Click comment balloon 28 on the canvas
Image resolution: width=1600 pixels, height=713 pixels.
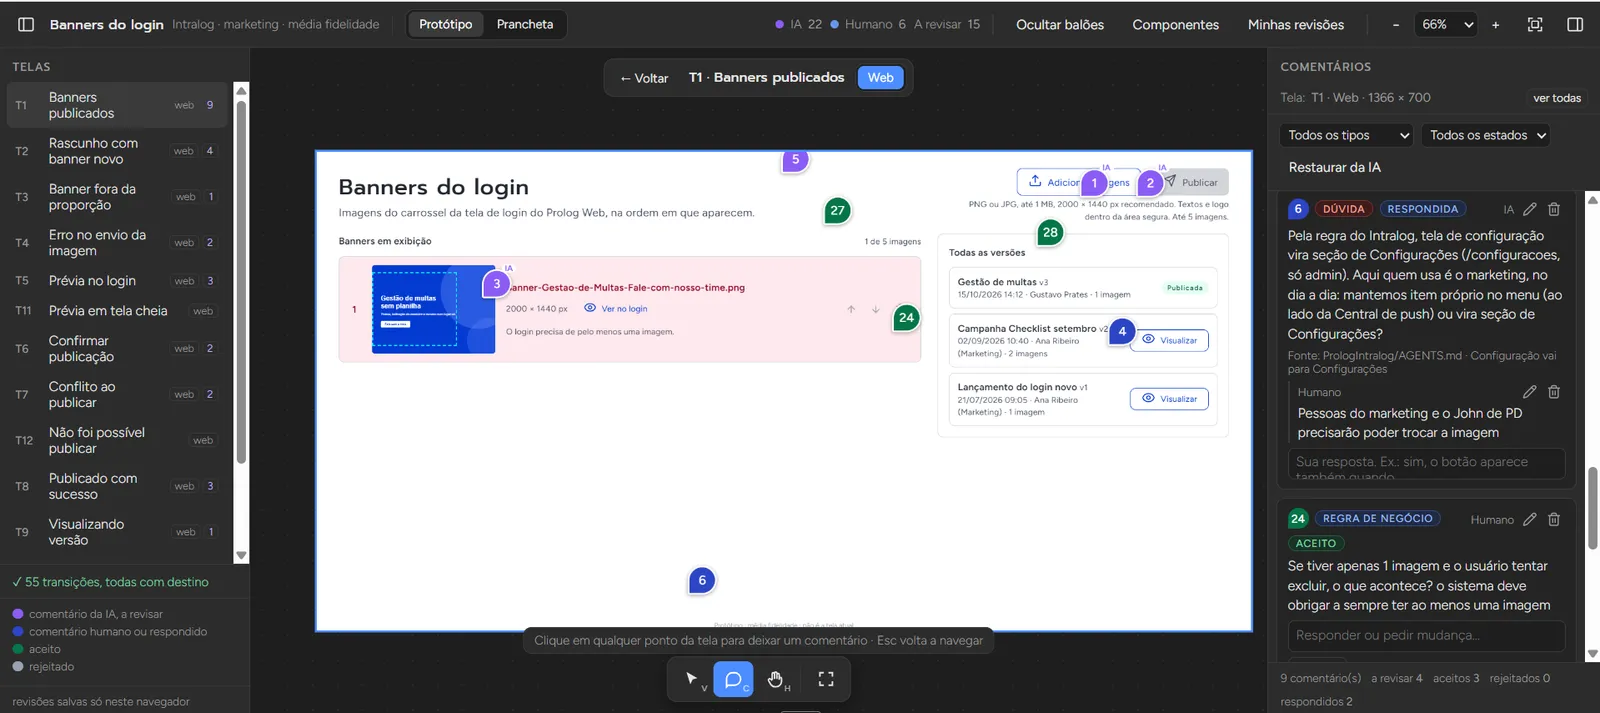tap(1050, 232)
